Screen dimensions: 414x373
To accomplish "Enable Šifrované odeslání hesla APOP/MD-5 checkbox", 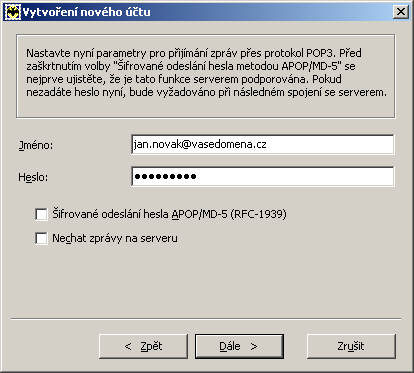I will click(x=41, y=214).
